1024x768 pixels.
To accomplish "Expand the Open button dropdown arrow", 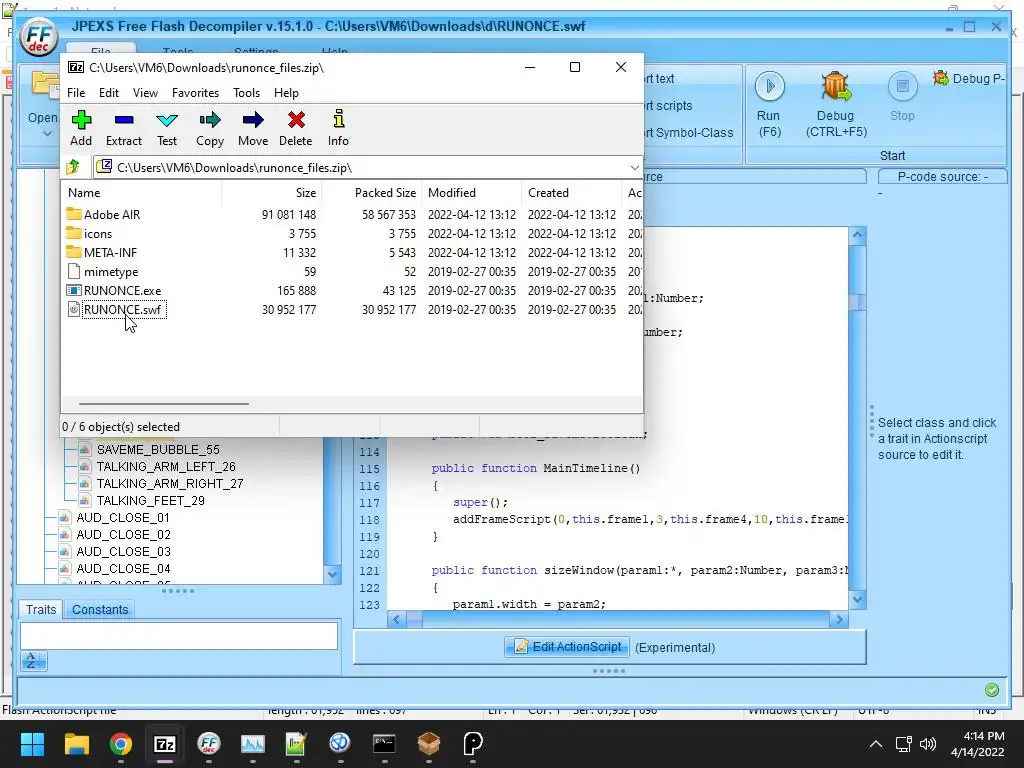I will pos(46,135).
